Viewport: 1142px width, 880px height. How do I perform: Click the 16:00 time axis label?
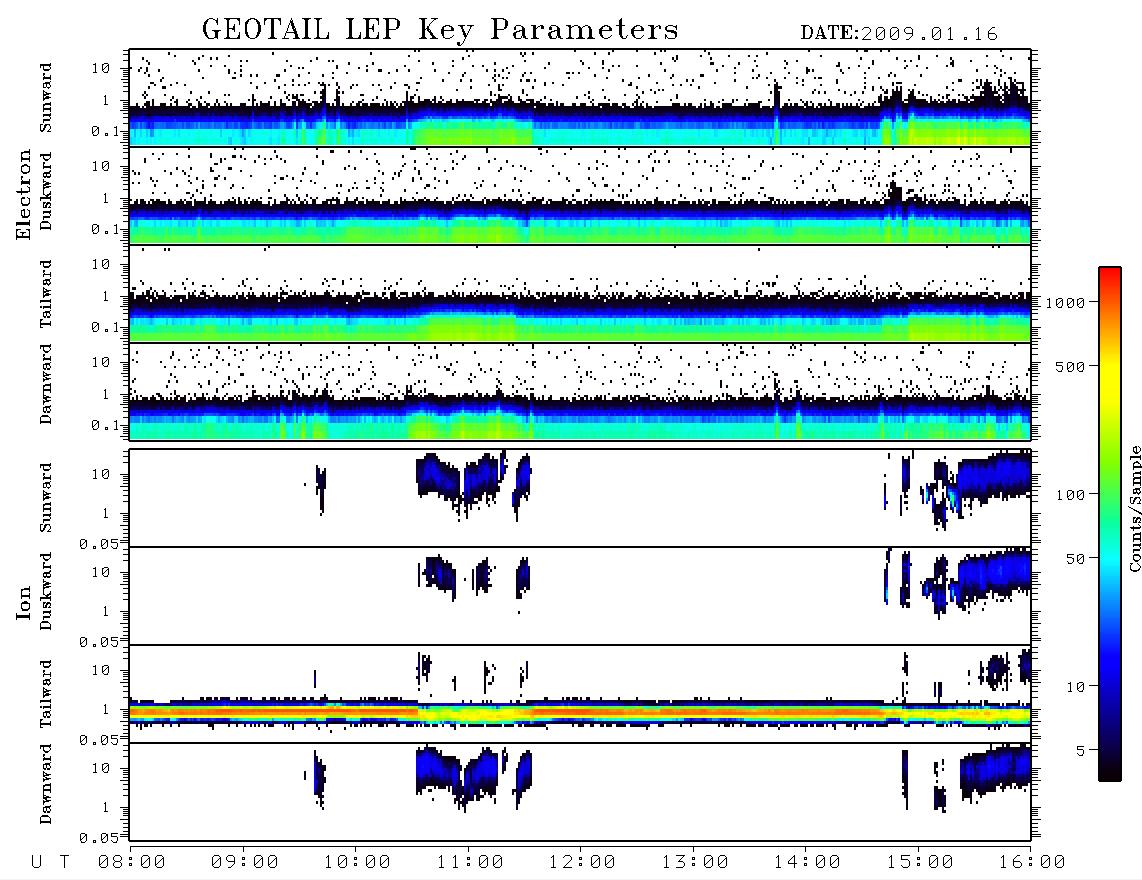click(x=1031, y=862)
